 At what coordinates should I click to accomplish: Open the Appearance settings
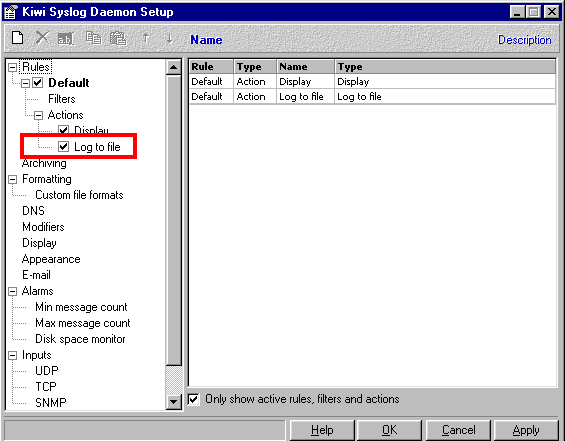coord(51,259)
